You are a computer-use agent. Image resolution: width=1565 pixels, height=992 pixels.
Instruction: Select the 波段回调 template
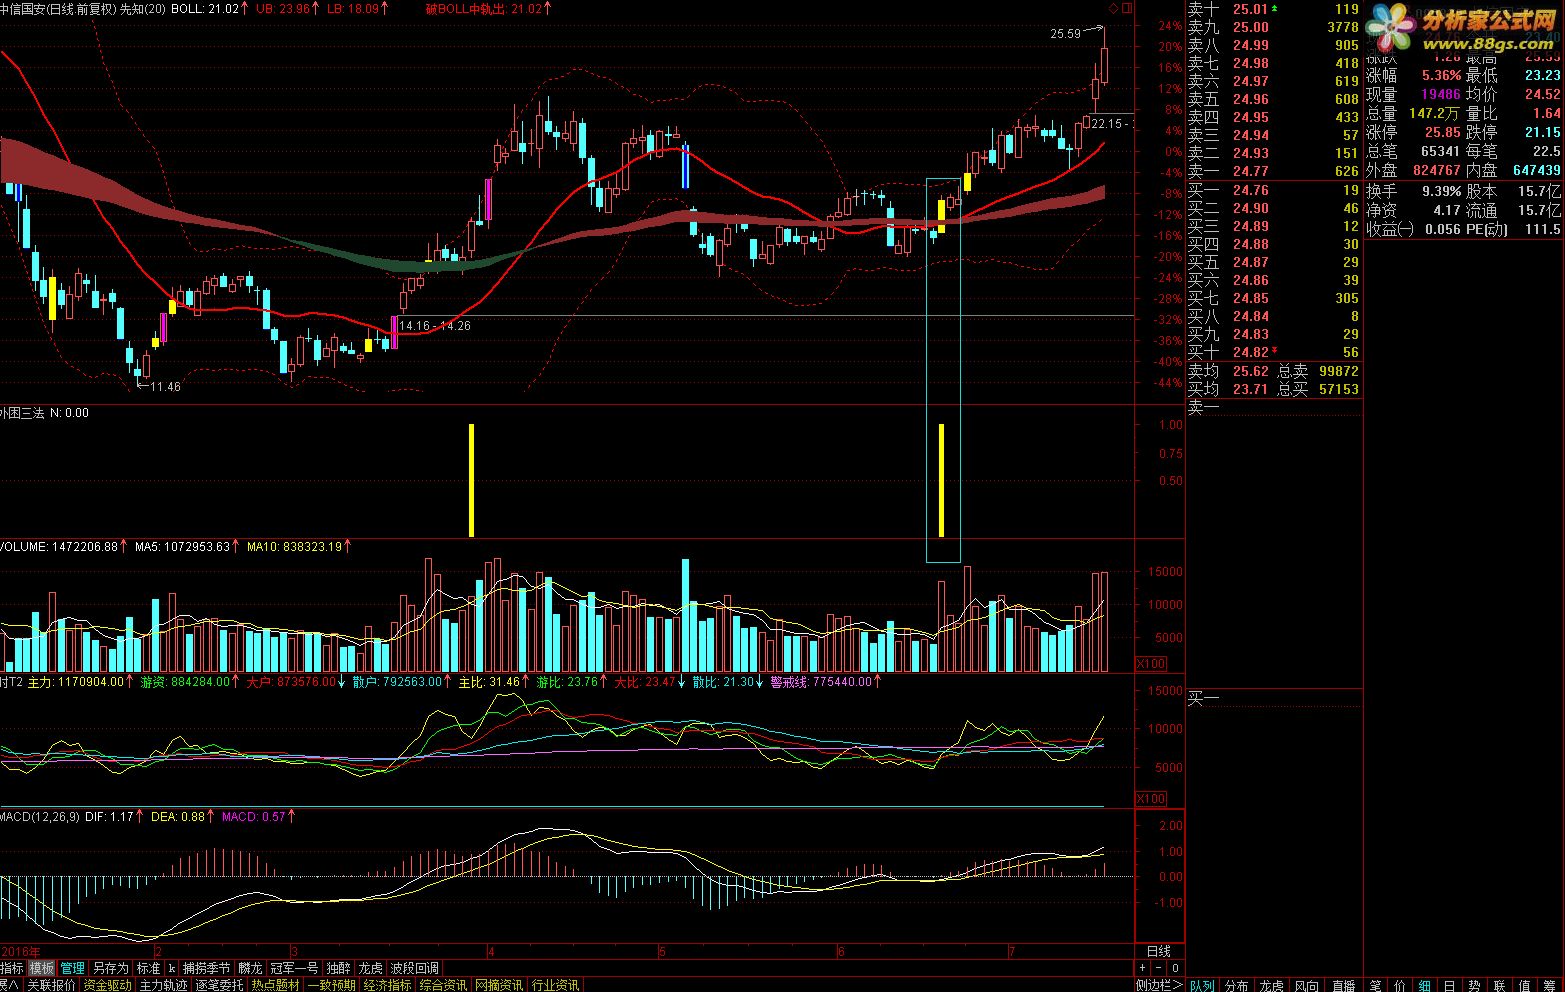coord(414,968)
